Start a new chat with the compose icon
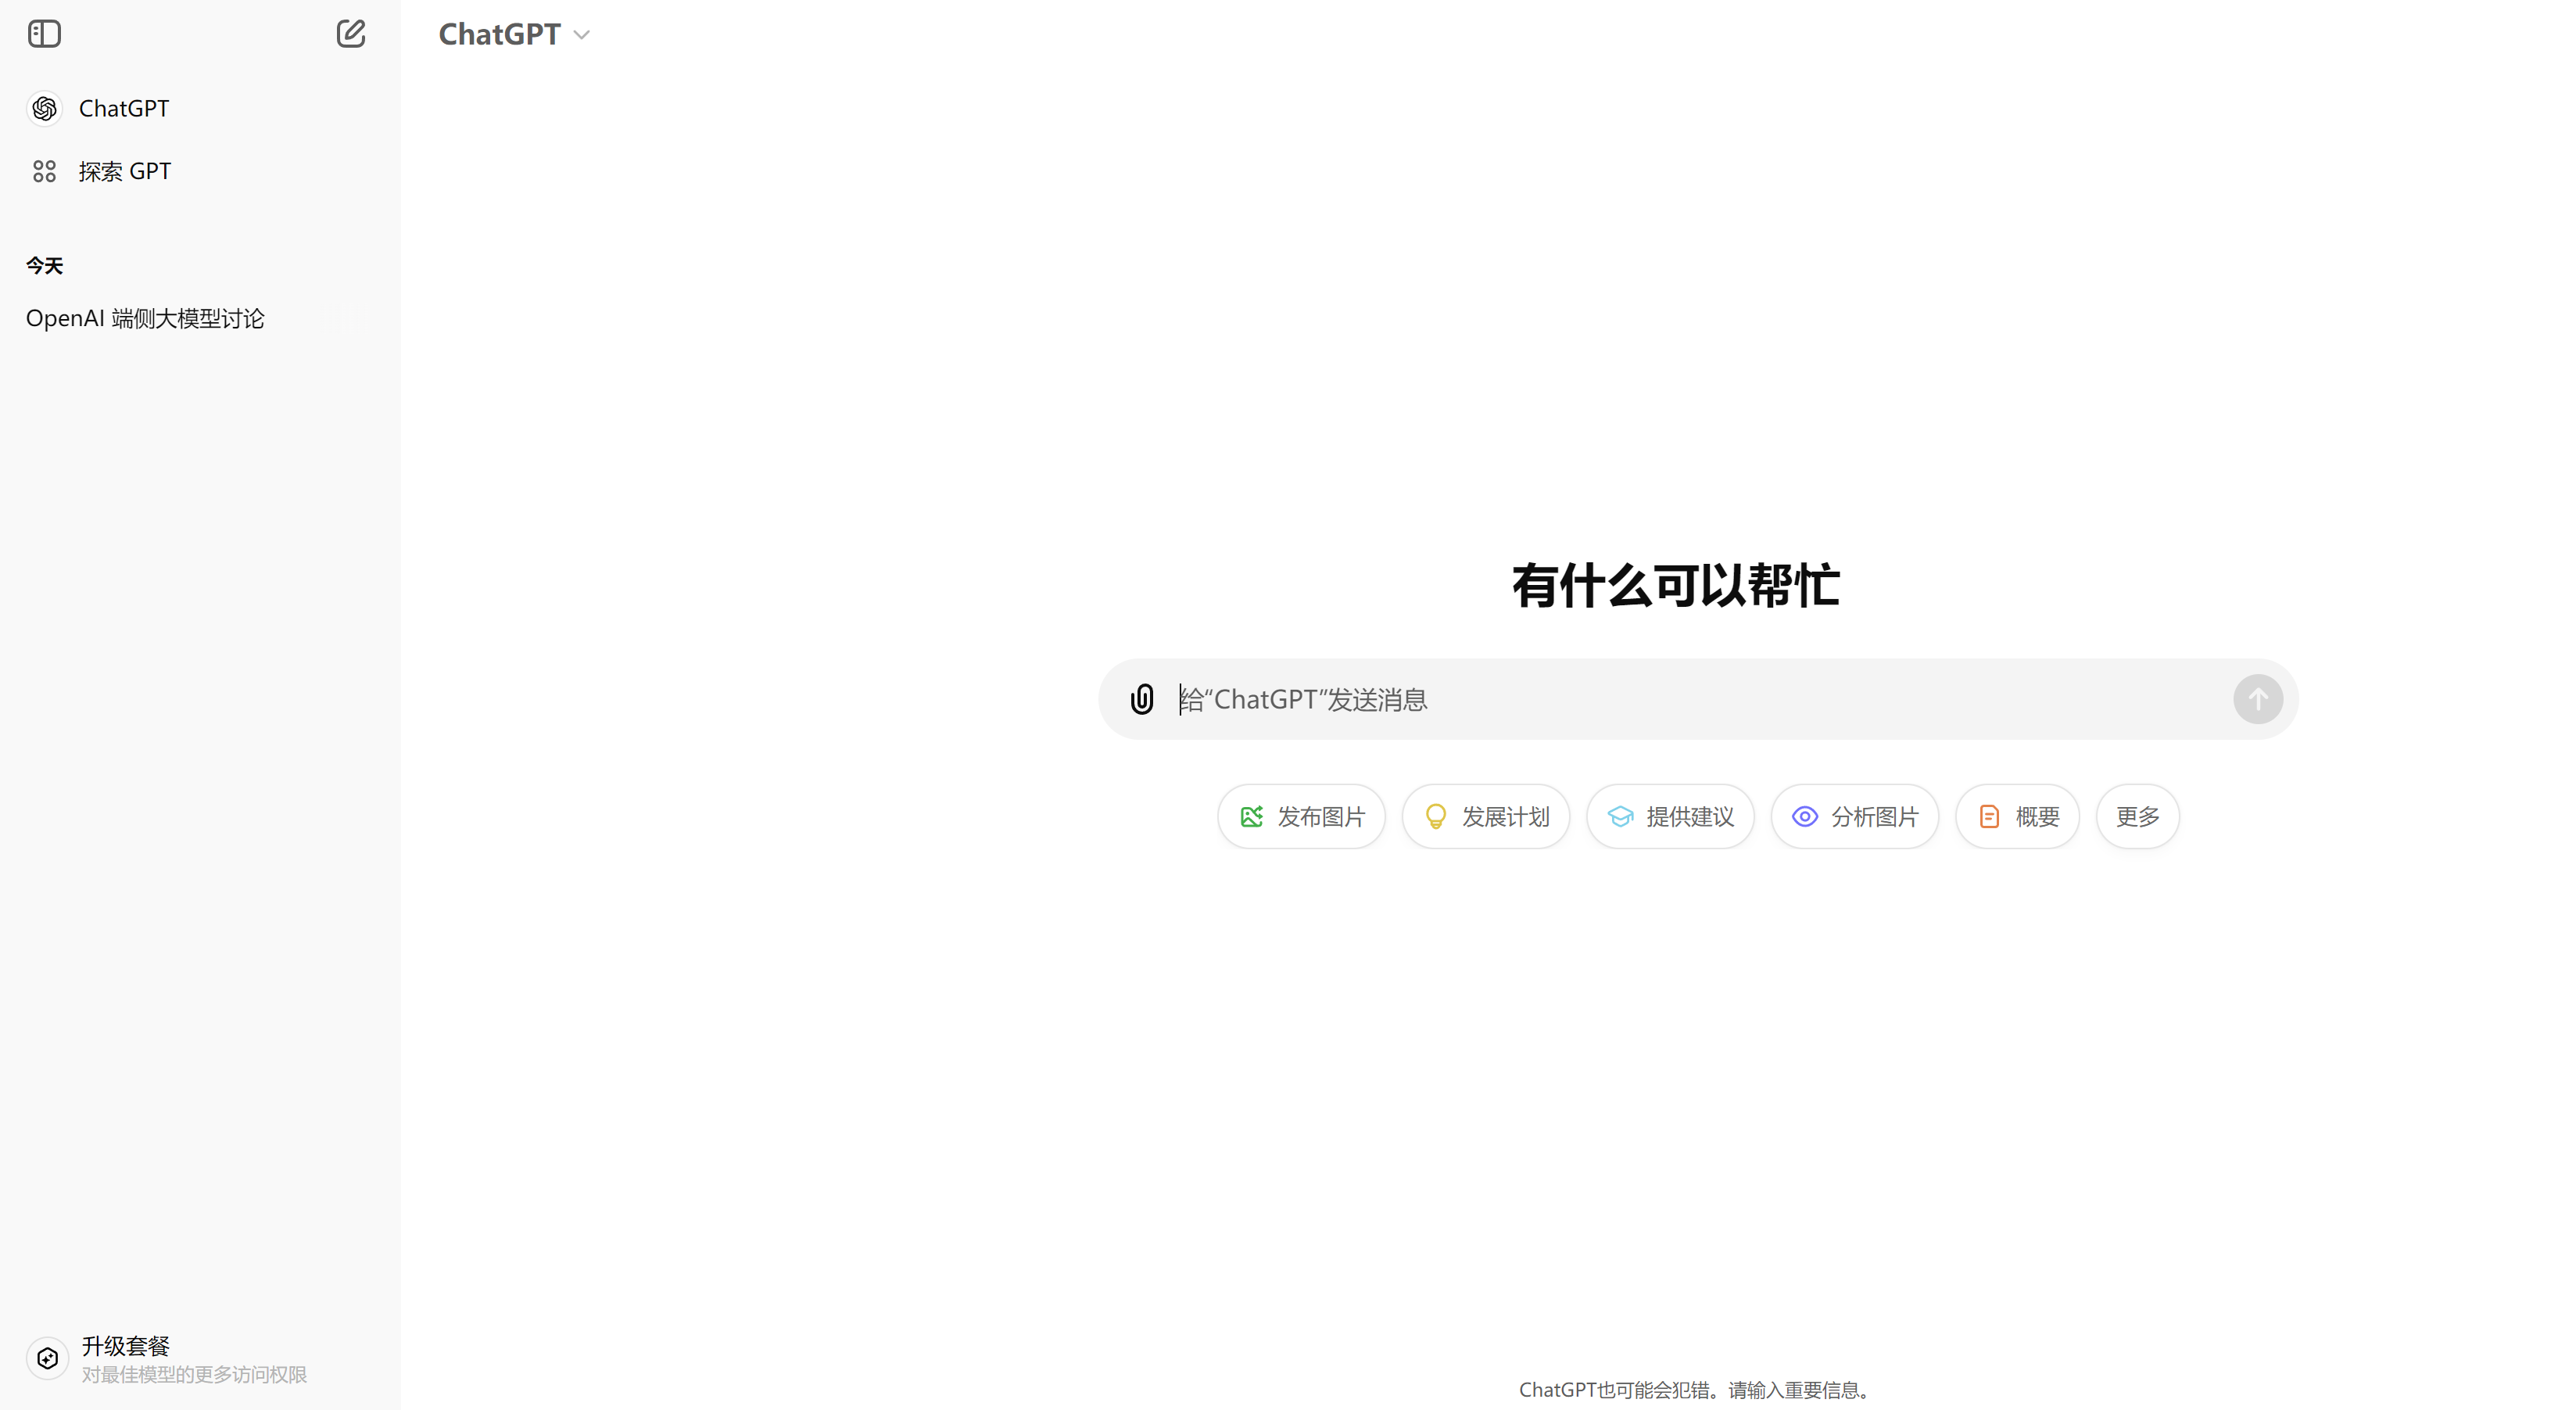The width and height of the screenshot is (2576, 1410). tap(350, 34)
